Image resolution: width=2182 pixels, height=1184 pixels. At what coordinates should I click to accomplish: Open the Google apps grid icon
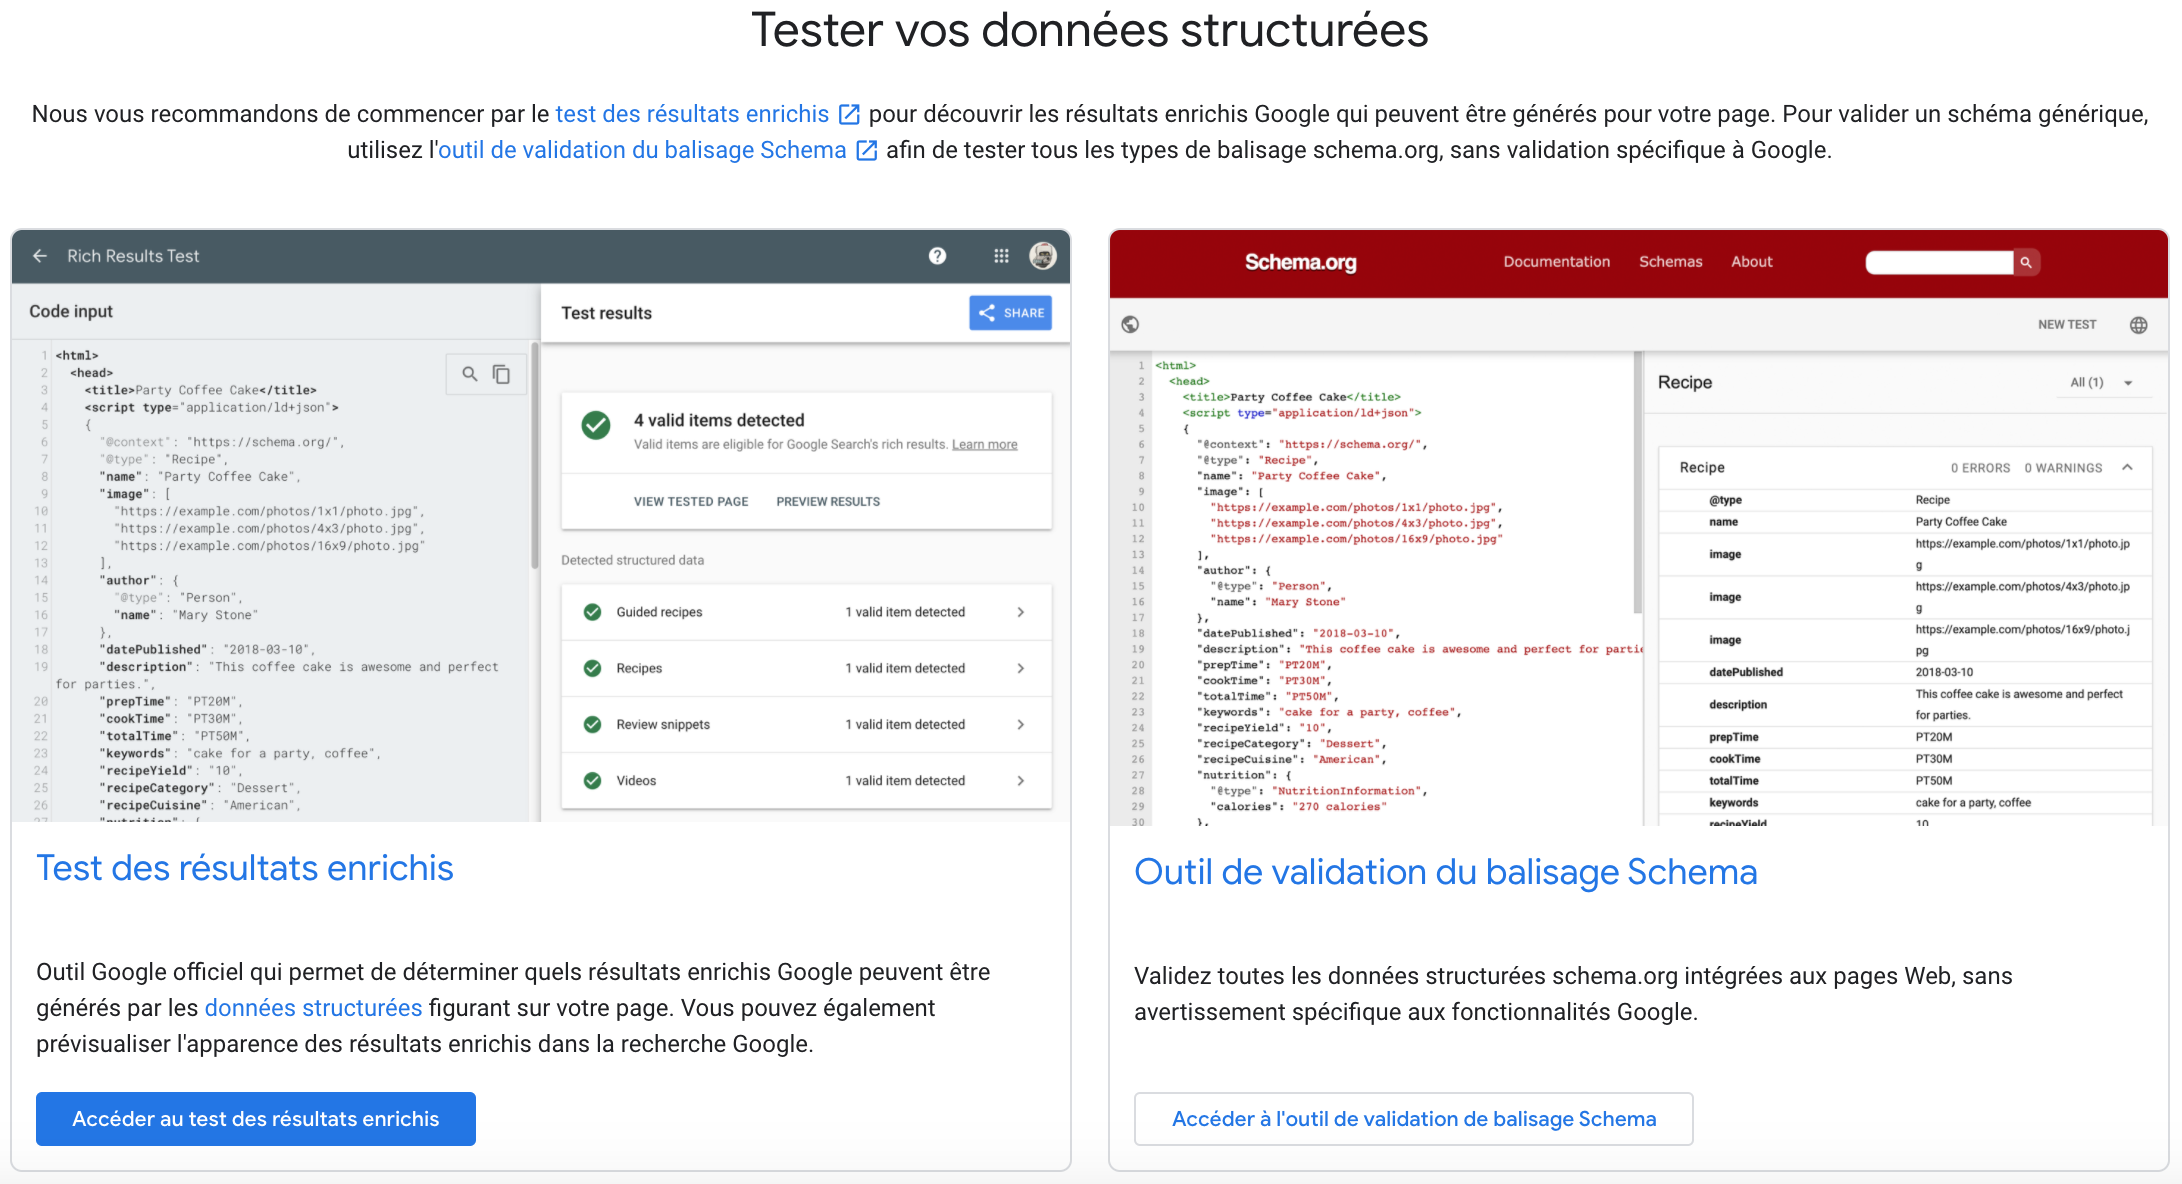1001,256
